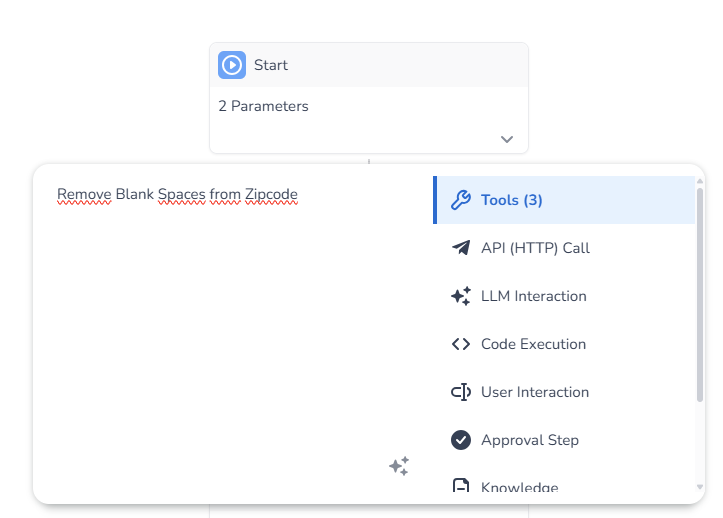Click the Knowledge document icon
This screenshot has height=518, width=723.
click(460, 487)
